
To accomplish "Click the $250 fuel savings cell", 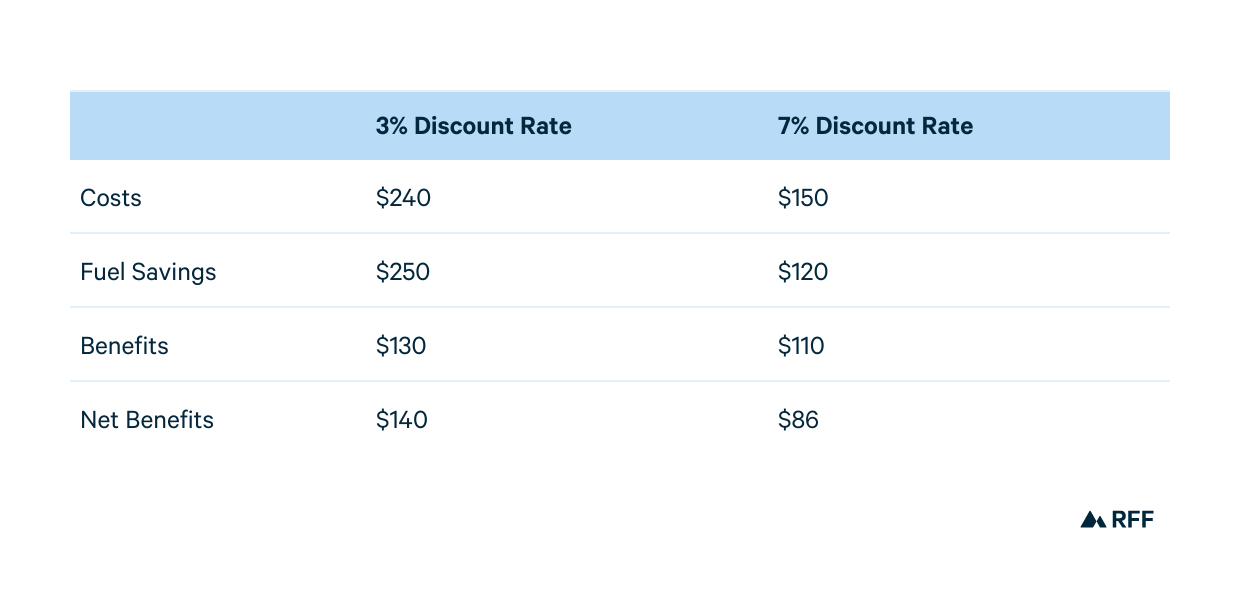I will click(x=403, y=272).
